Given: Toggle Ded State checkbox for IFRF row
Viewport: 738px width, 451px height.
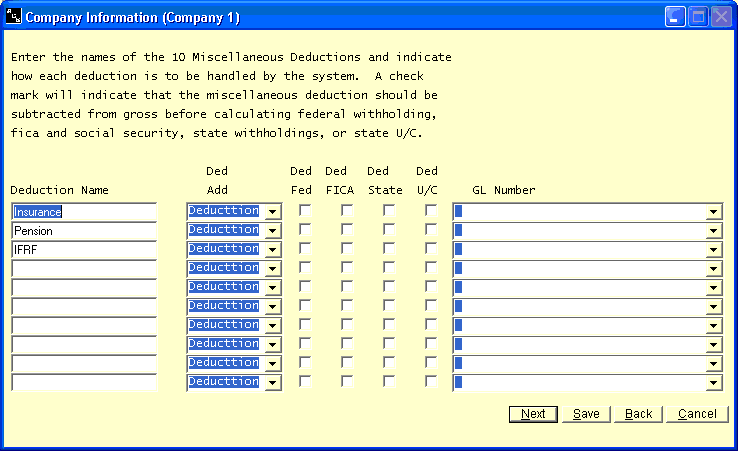Looking at the screenshot, I should (389, 249).
